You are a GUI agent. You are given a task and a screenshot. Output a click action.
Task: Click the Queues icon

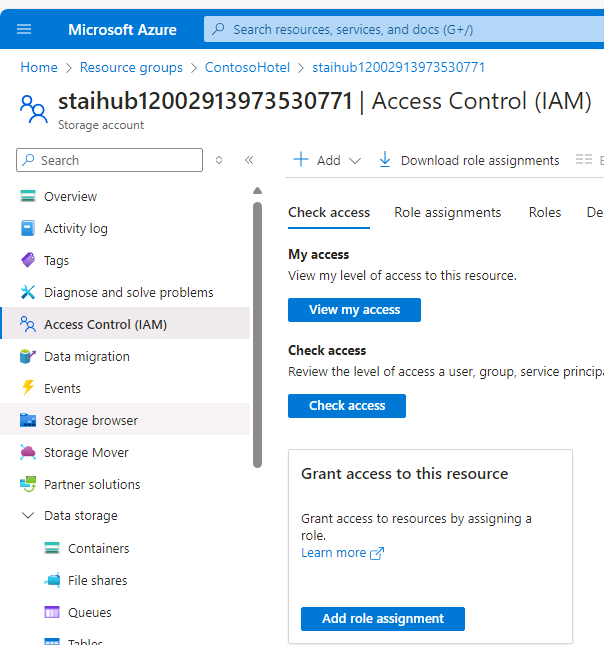tap(52, 612)
